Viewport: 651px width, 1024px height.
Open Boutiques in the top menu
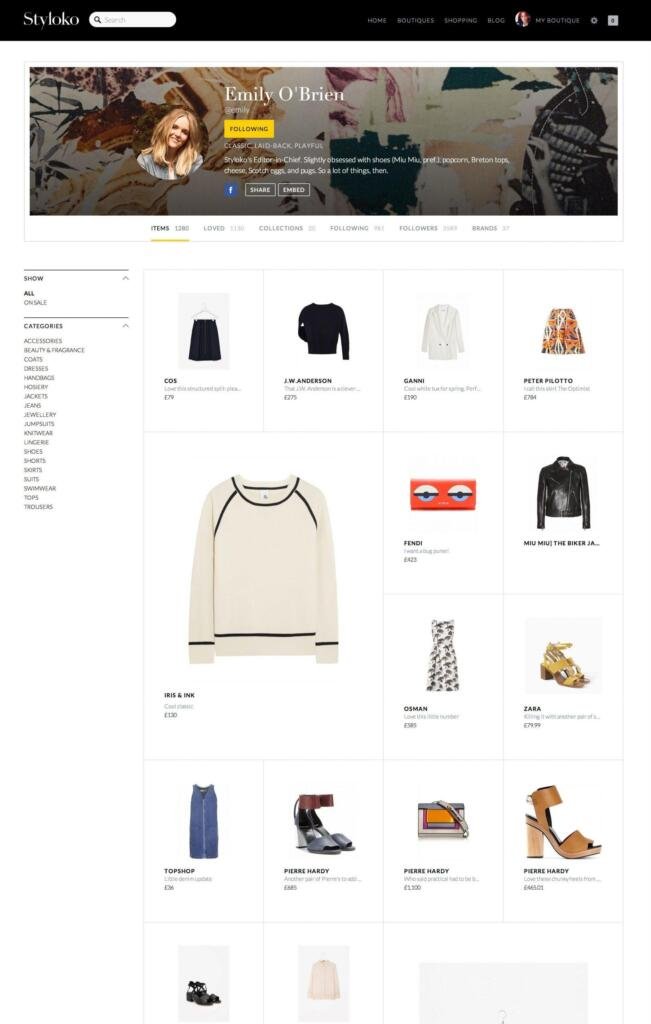pyautogui.click(x=415, y=20)
